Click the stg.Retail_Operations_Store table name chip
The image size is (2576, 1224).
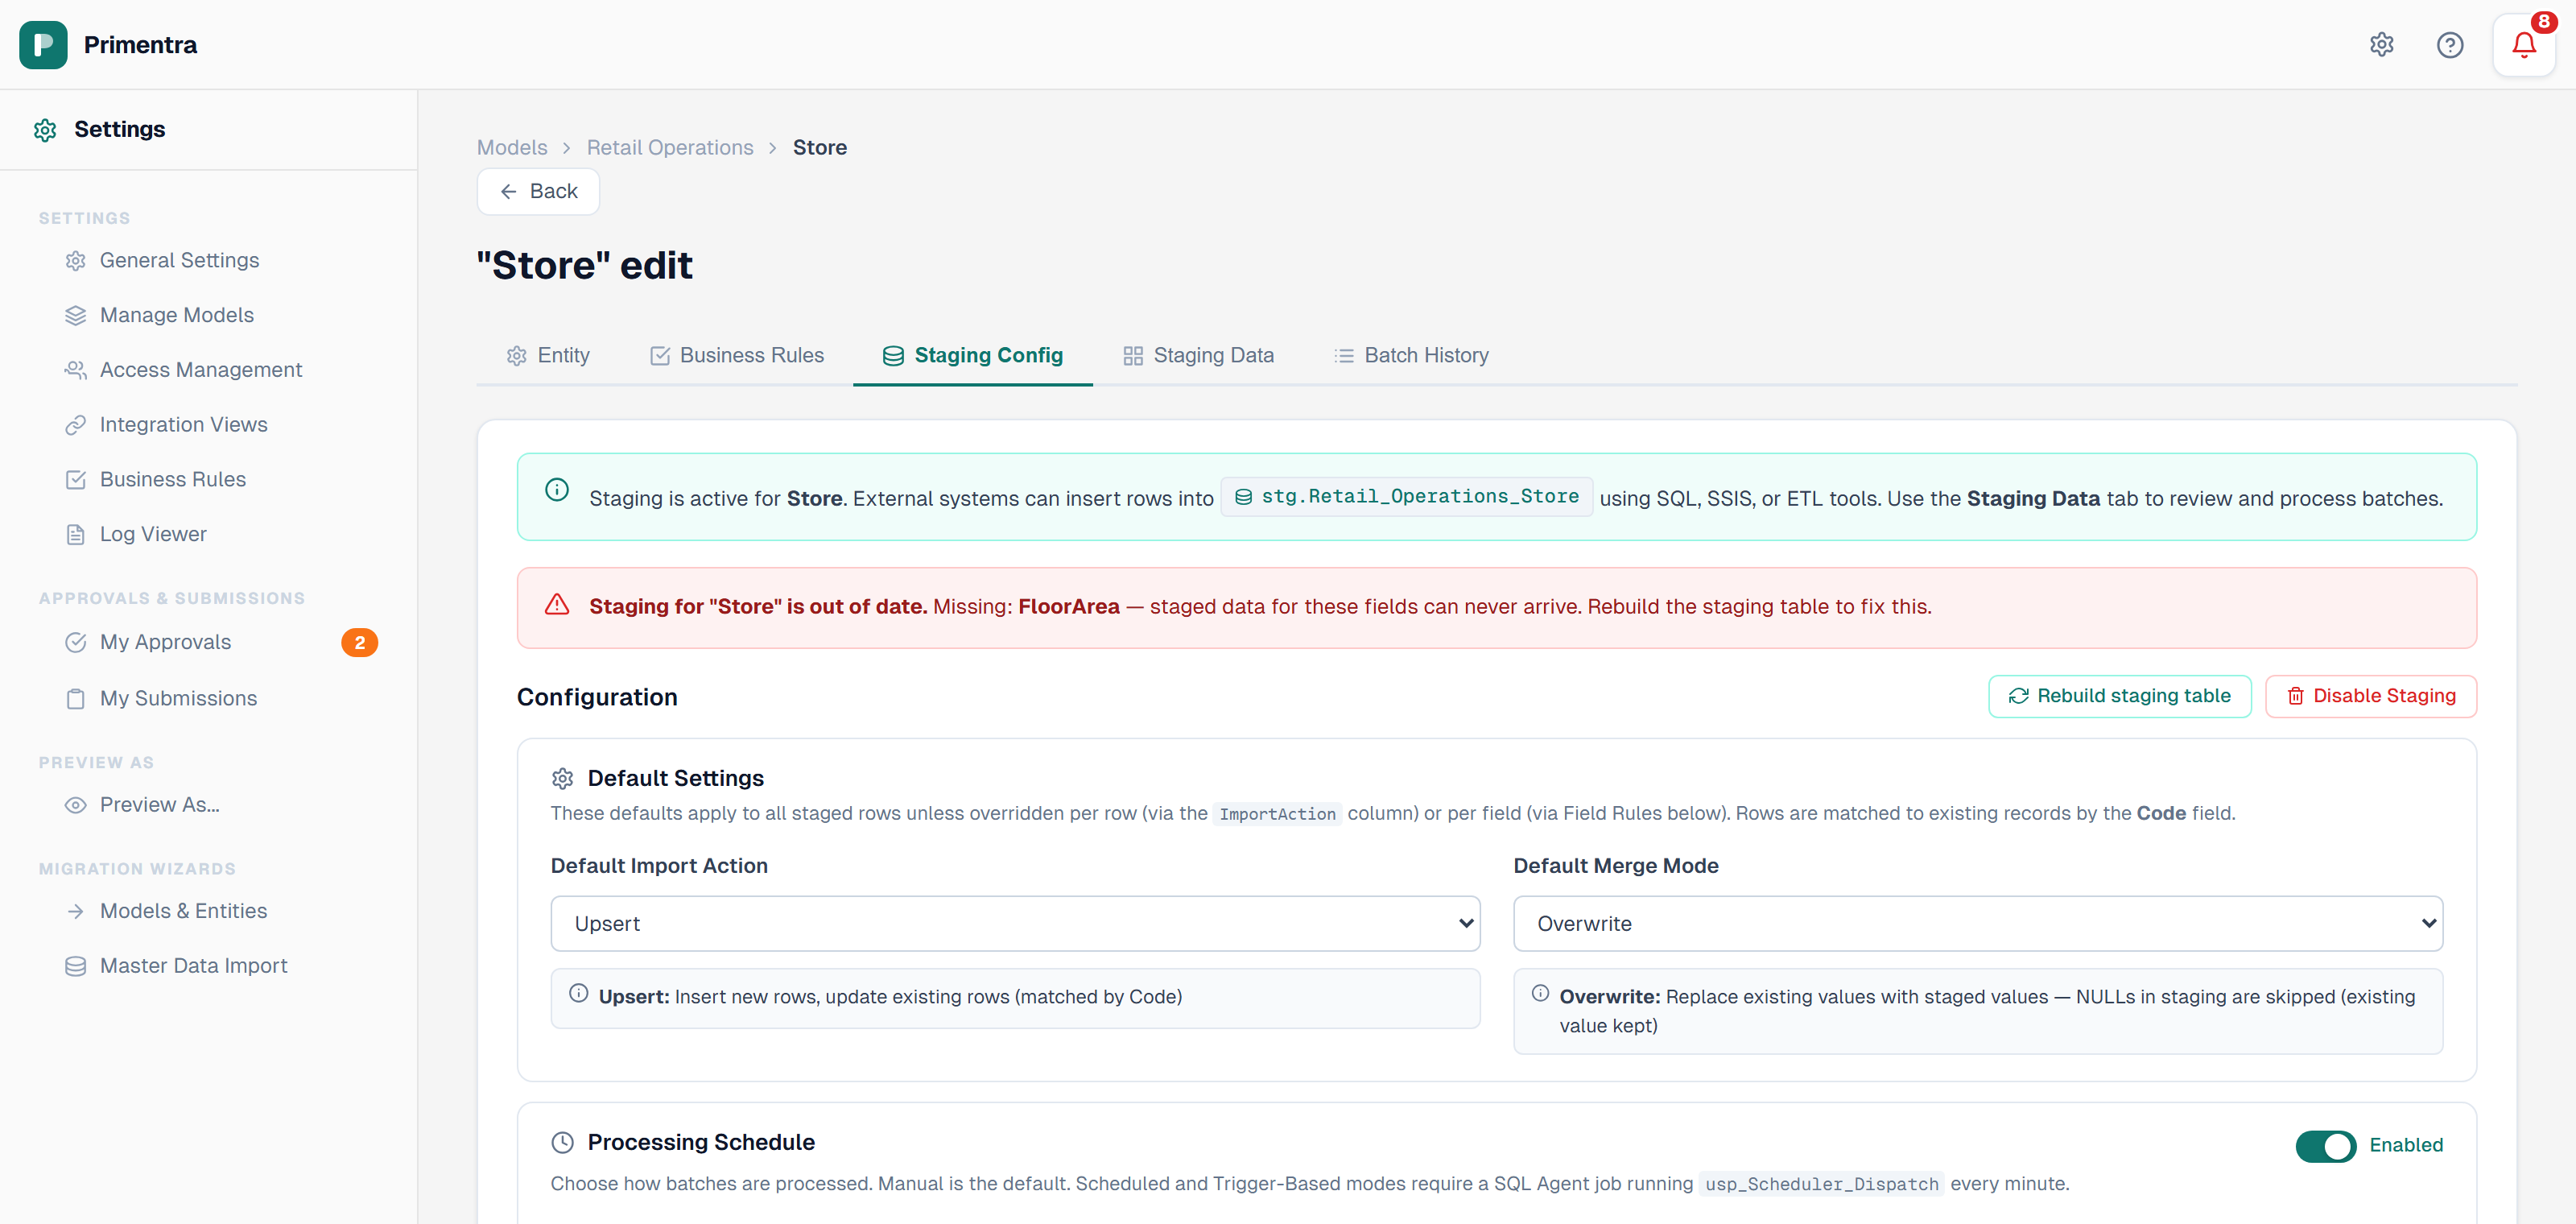[x=1406, y=497]
